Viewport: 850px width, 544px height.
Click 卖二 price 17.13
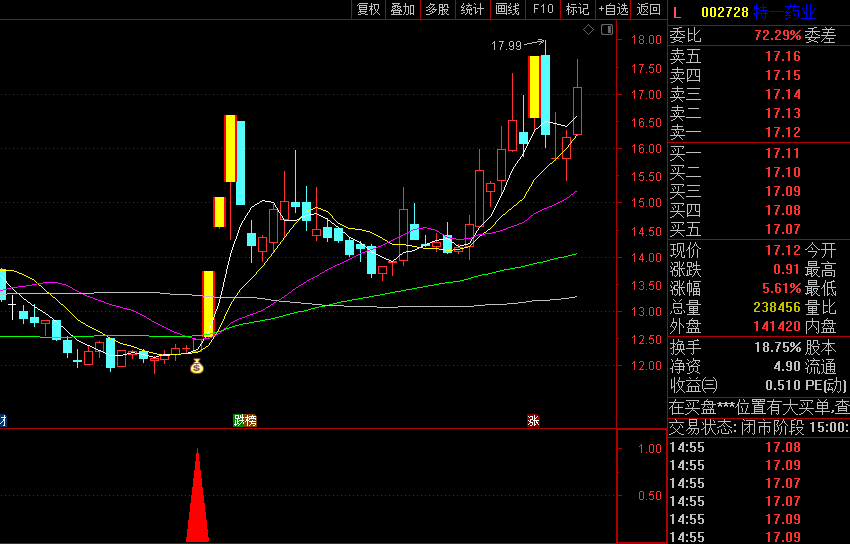pos(783,113)
